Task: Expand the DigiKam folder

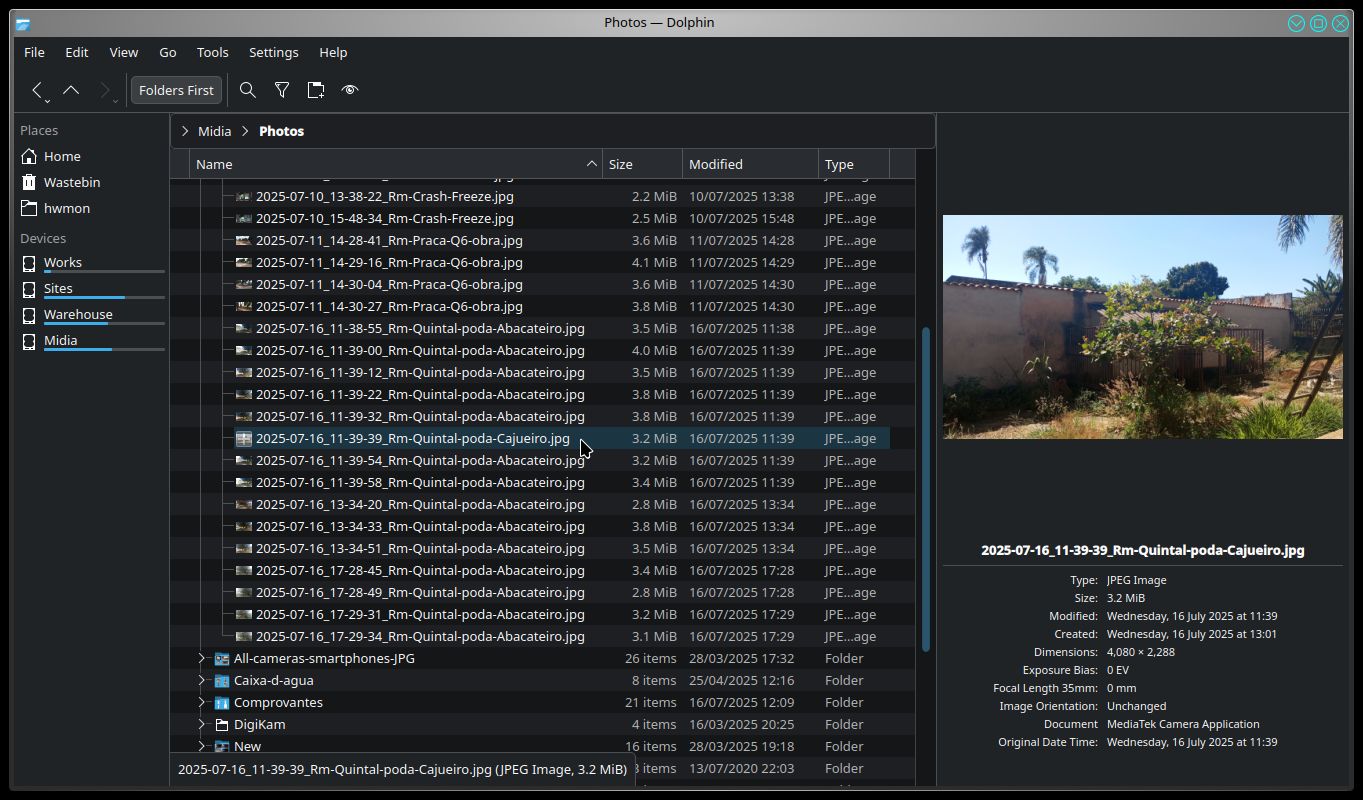Action: (201, 724)
